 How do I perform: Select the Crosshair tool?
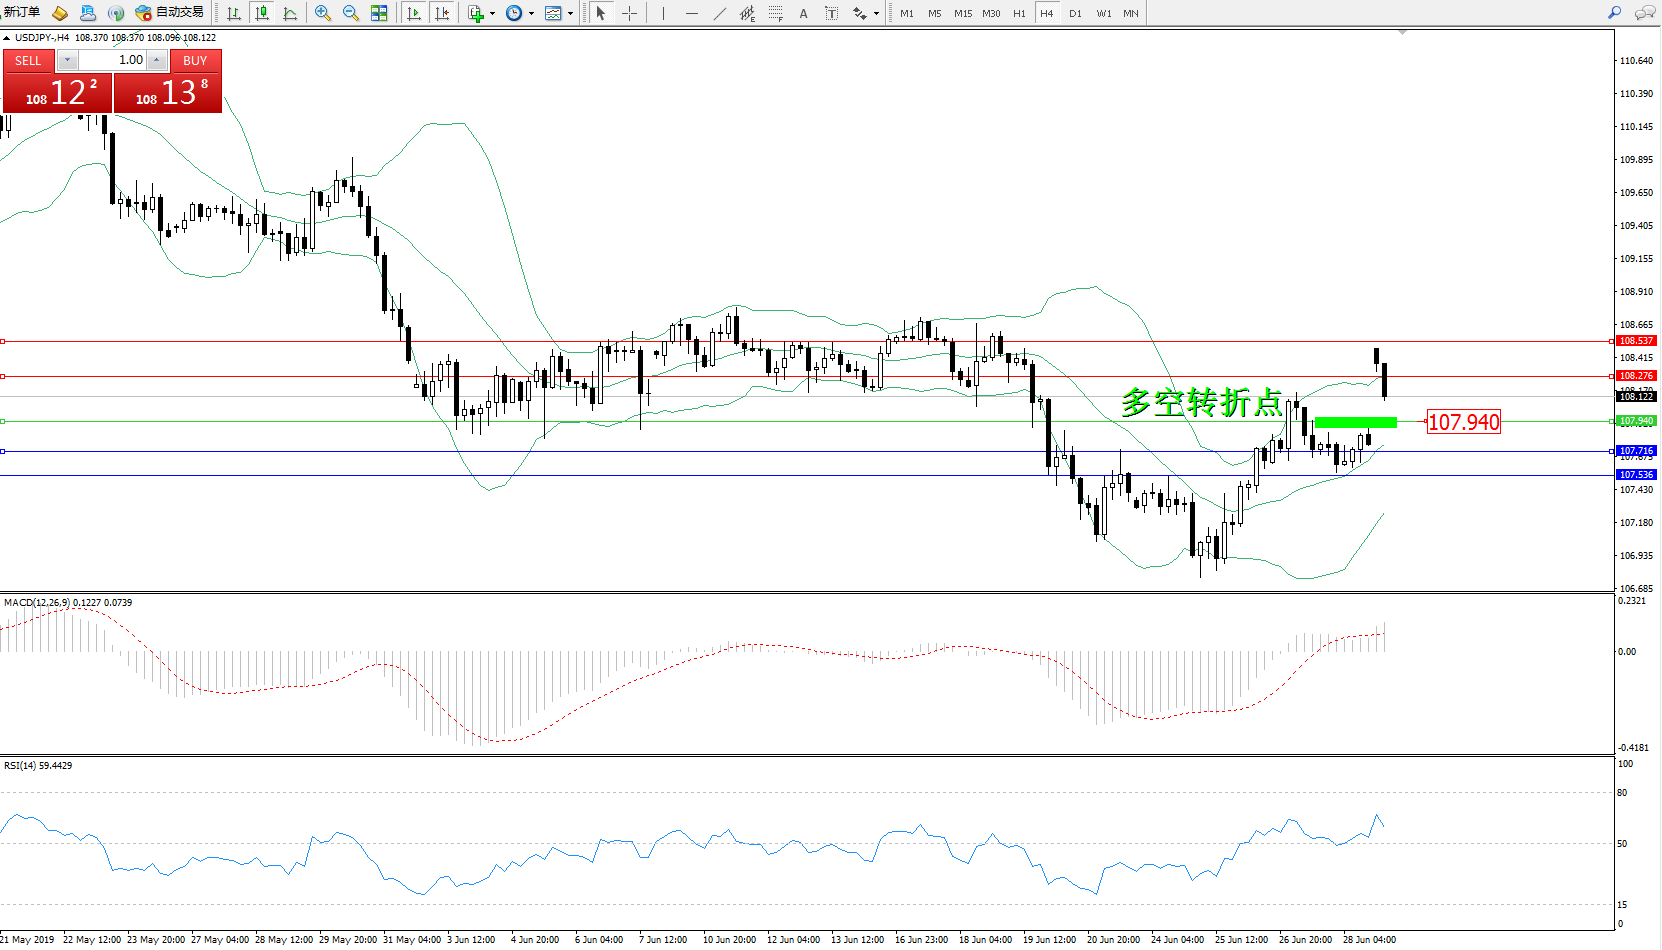pyautogui.click(x=629, y=13)
